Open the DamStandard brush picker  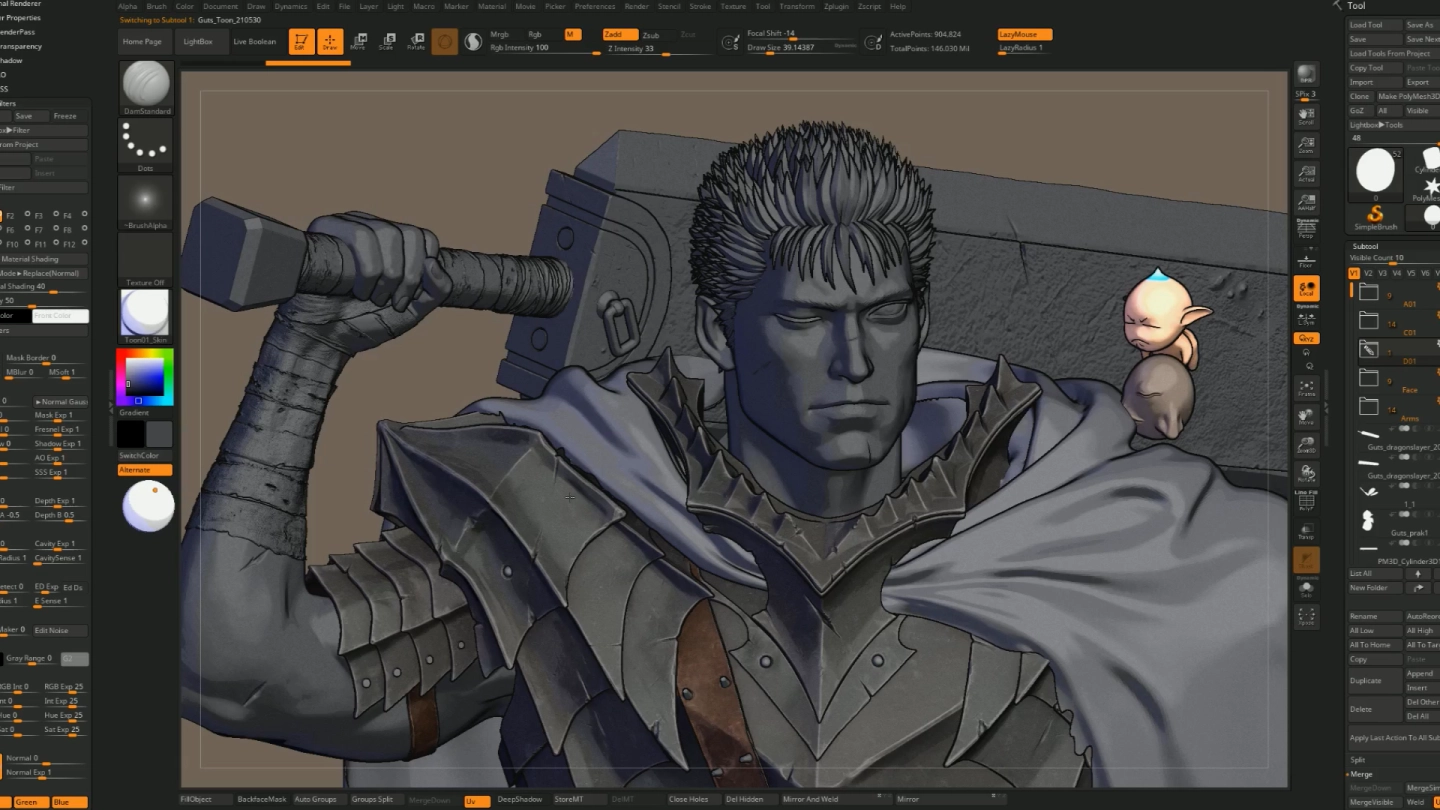[x=147, y=89]
